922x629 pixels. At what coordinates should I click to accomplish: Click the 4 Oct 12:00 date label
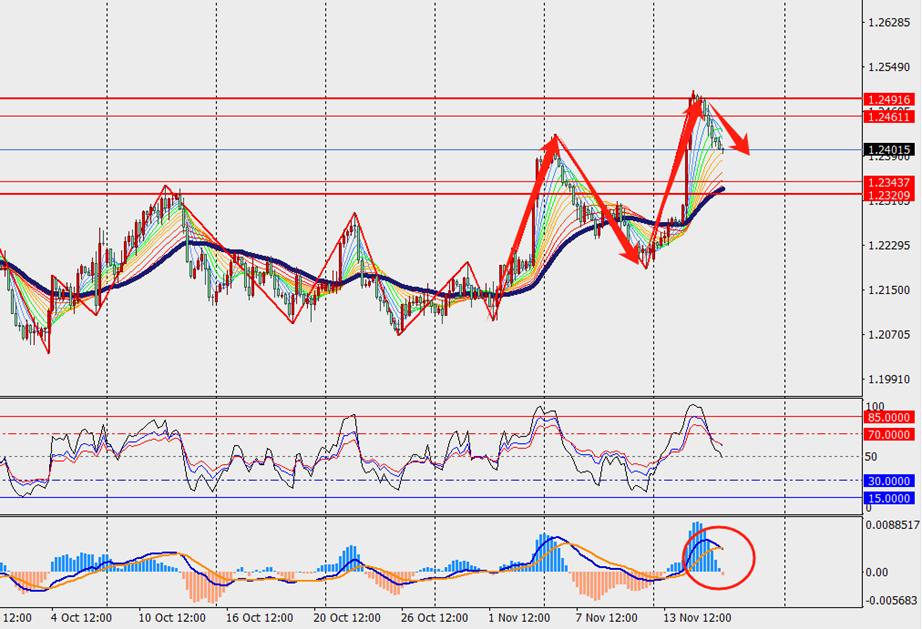pyautogui.click(x=81, y=618)
